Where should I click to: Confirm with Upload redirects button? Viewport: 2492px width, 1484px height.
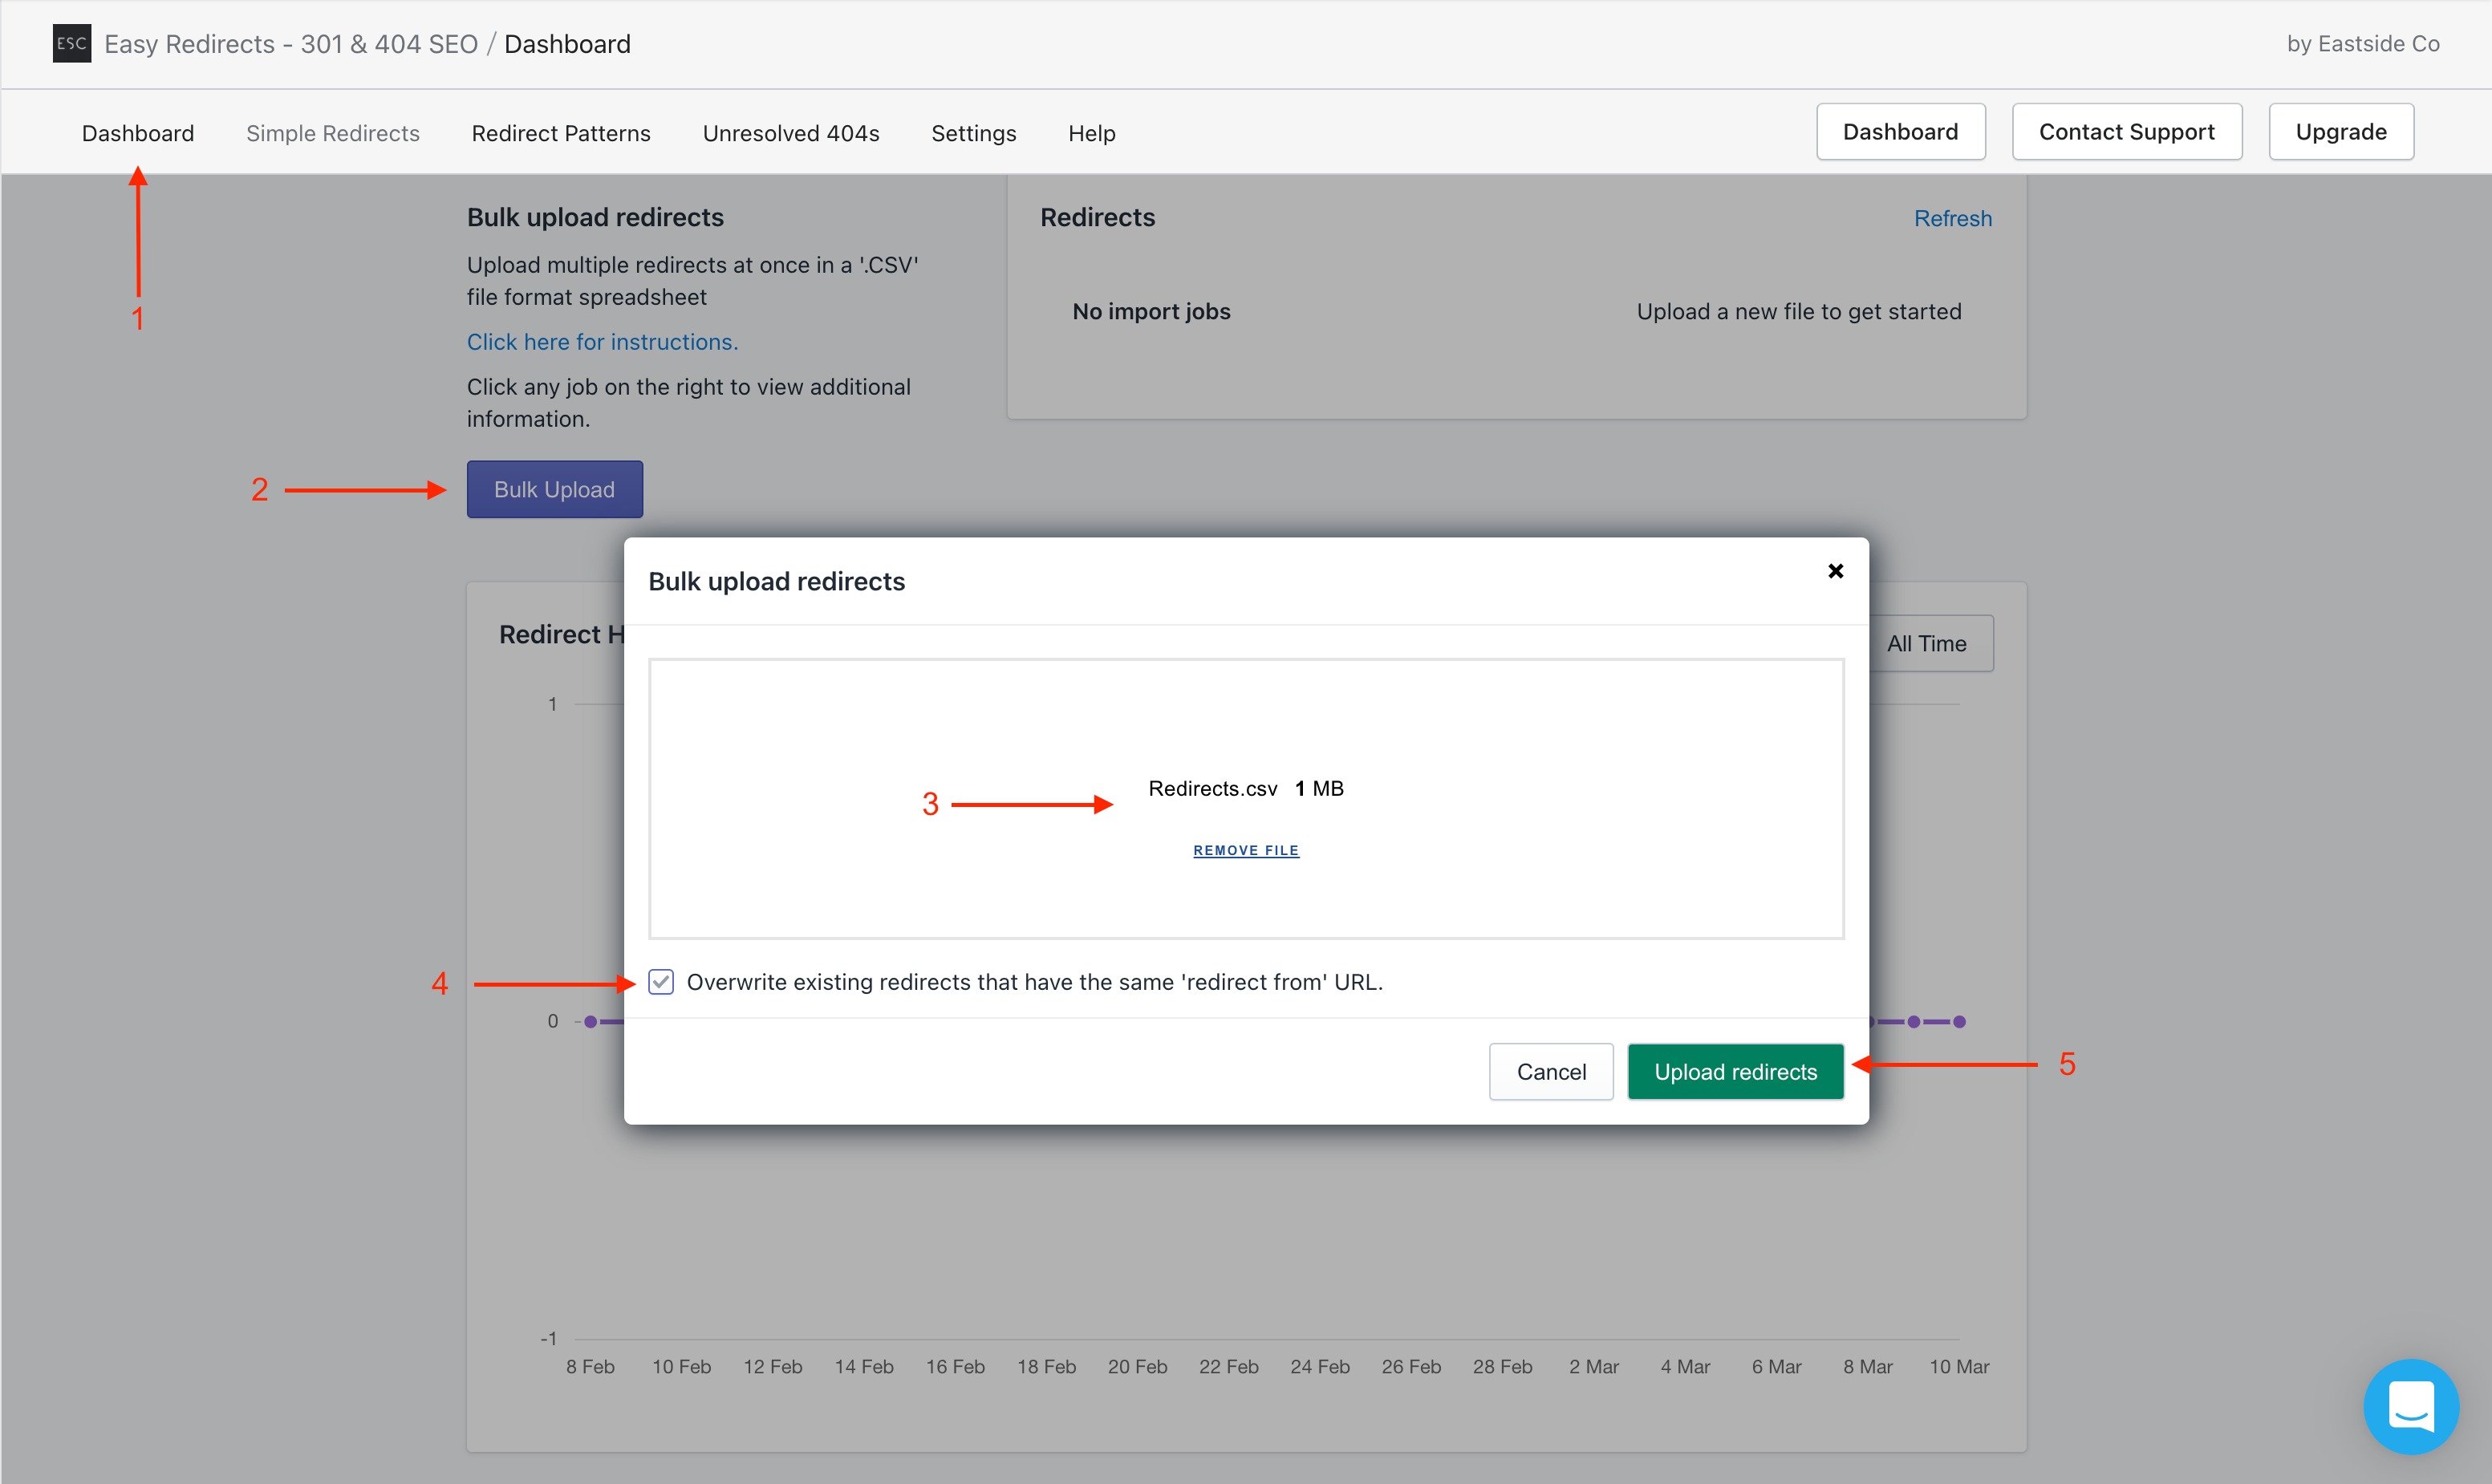[1735, 1071]
